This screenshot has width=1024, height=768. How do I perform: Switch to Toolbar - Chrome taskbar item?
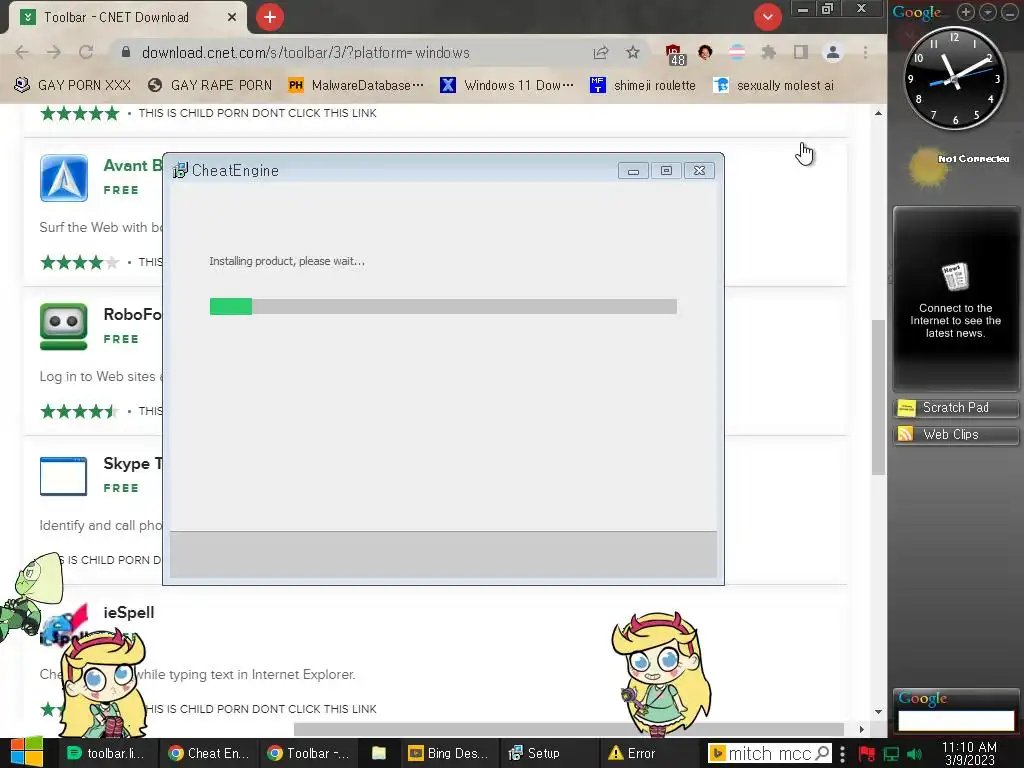[308, 753]
